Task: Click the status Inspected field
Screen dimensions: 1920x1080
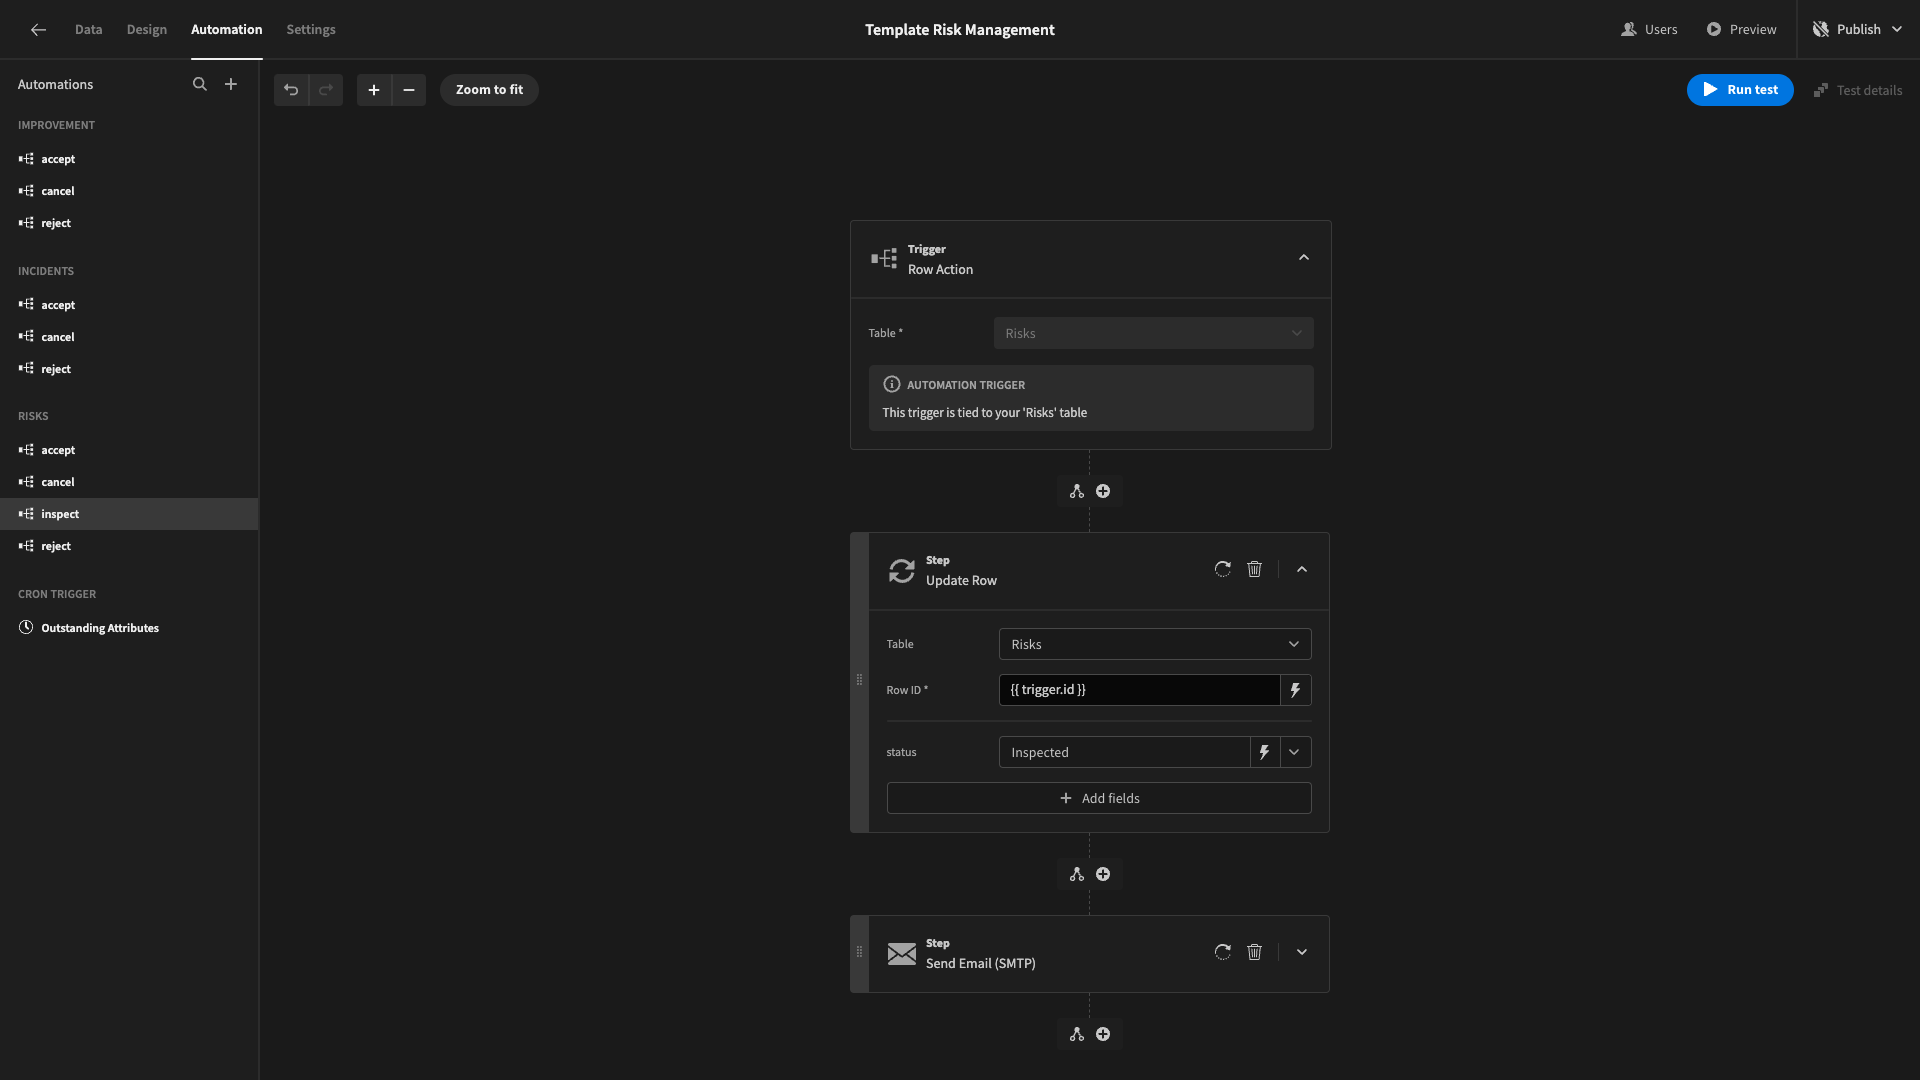Action: 1124,752
